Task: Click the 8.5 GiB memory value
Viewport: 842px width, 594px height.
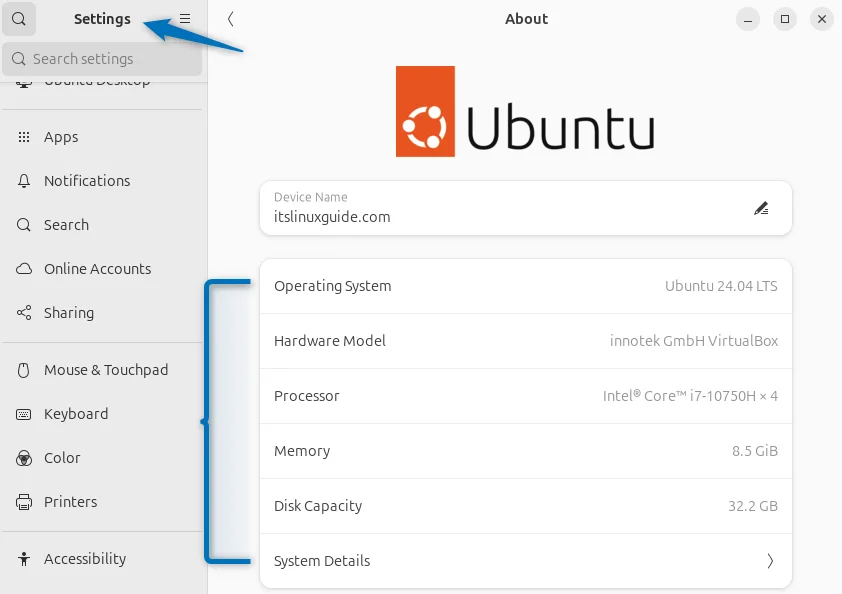Action: [755, 451]
